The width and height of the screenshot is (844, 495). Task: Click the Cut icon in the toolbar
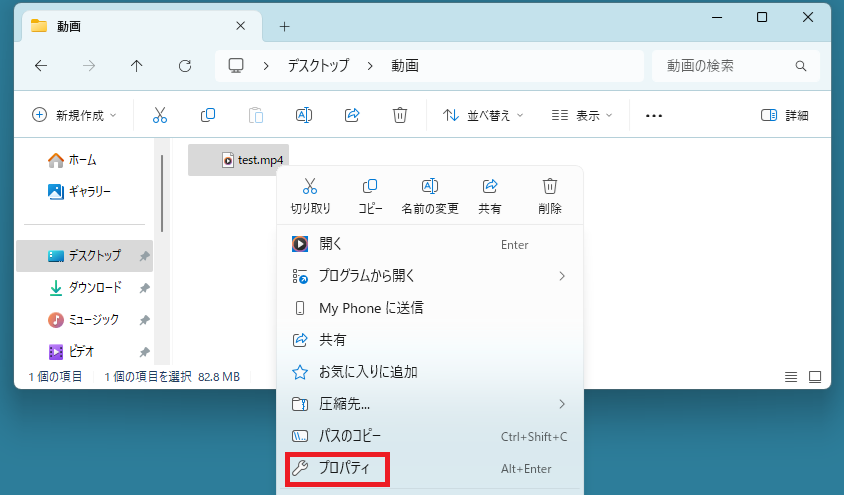point(160,115)
